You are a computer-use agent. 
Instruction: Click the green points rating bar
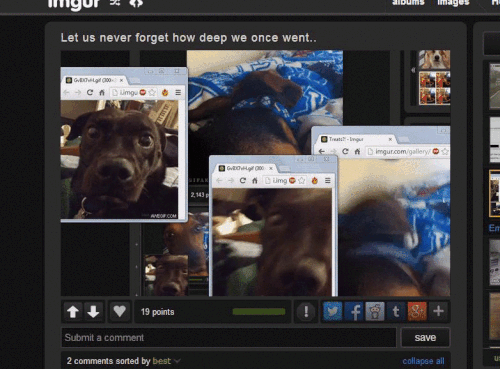[259, 312]
